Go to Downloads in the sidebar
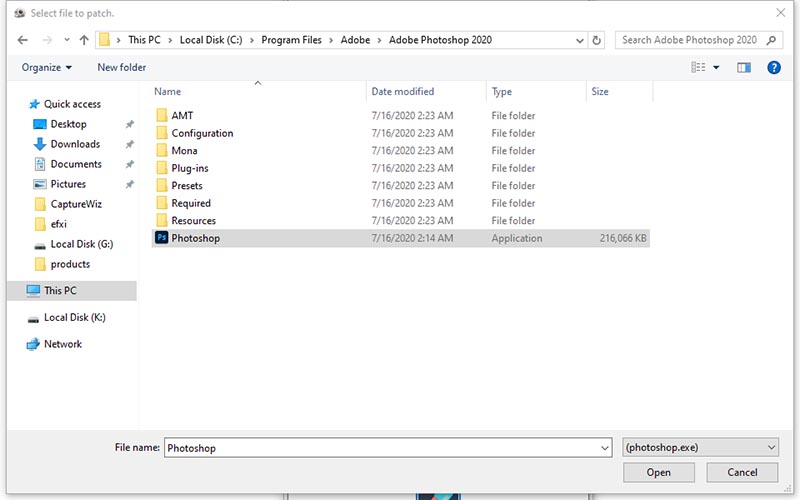Screen dimensions: 800x500 pos(75,144)
